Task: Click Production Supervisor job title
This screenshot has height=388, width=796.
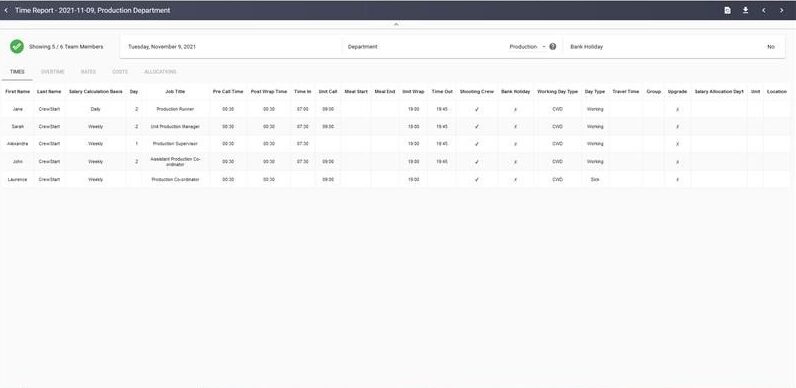Action: 175,144
